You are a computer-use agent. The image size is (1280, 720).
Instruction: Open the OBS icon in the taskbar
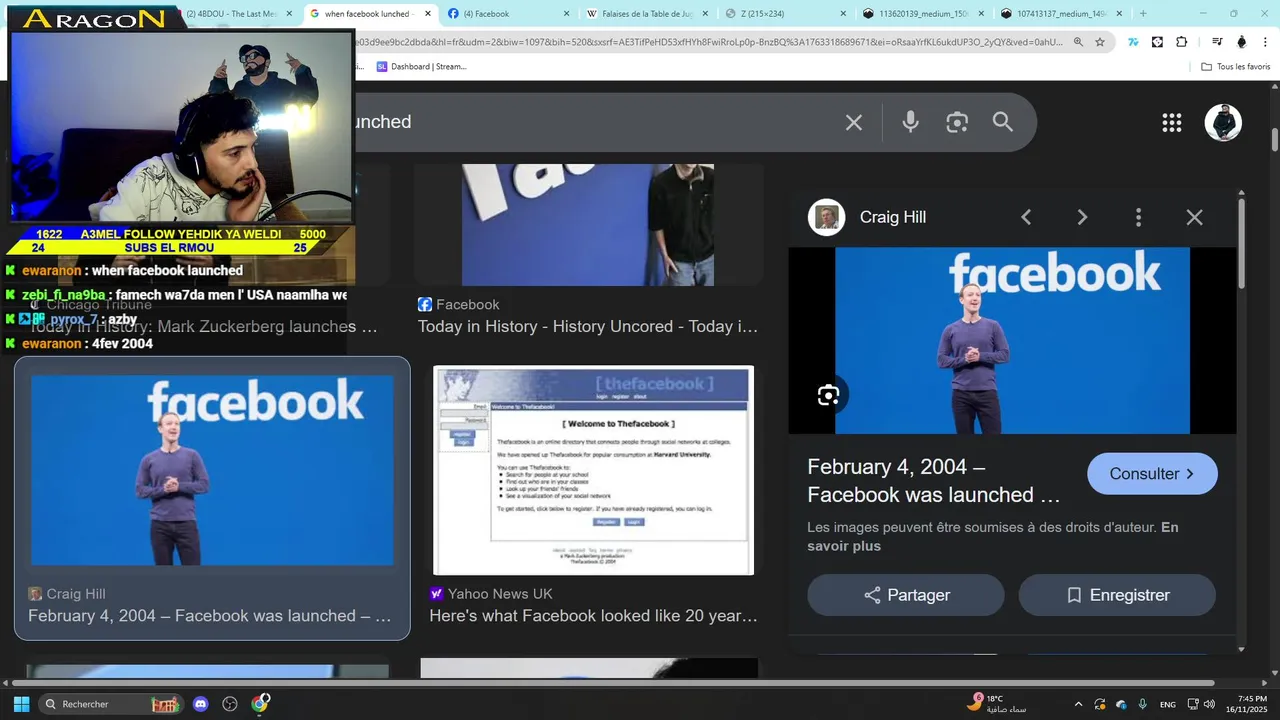coord(230,704)
